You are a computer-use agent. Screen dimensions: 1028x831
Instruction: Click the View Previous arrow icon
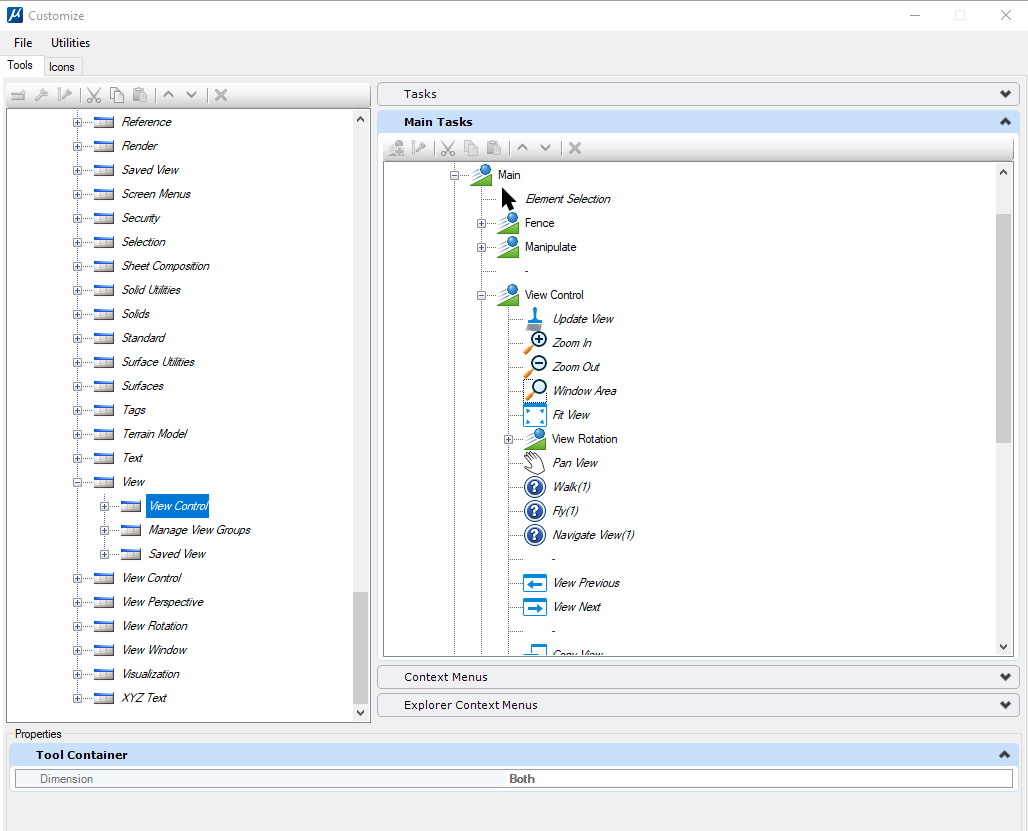(535, 583)
